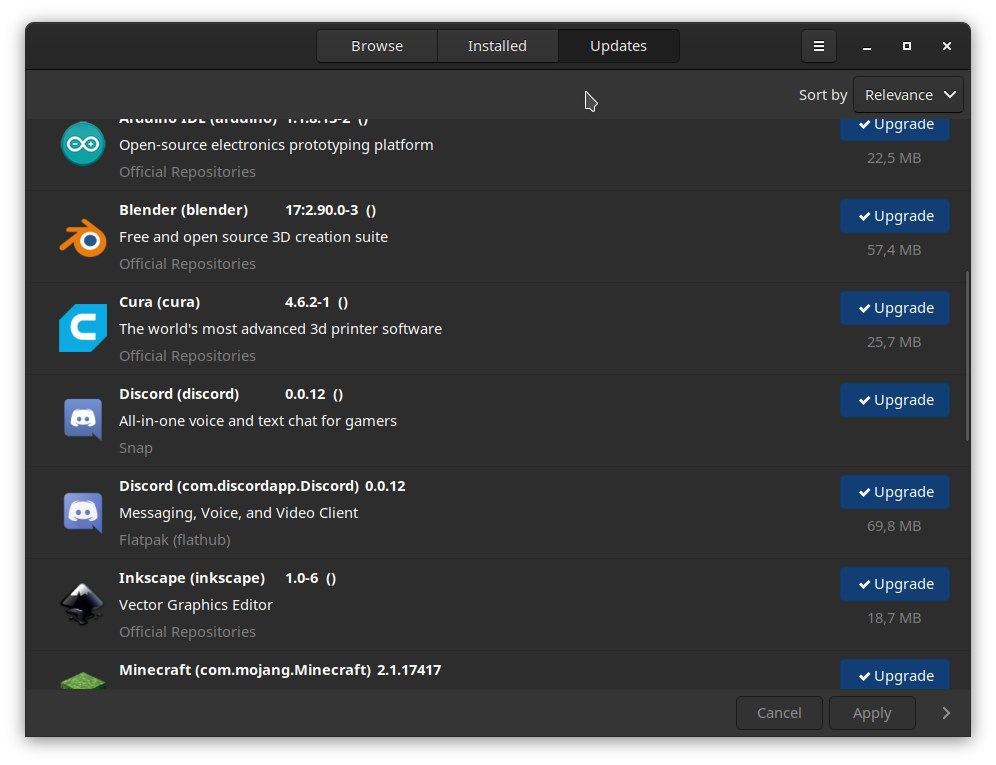The image size is (996, 765).
Task: Click the details arrow next to Apply
Action: coord(946,713)
